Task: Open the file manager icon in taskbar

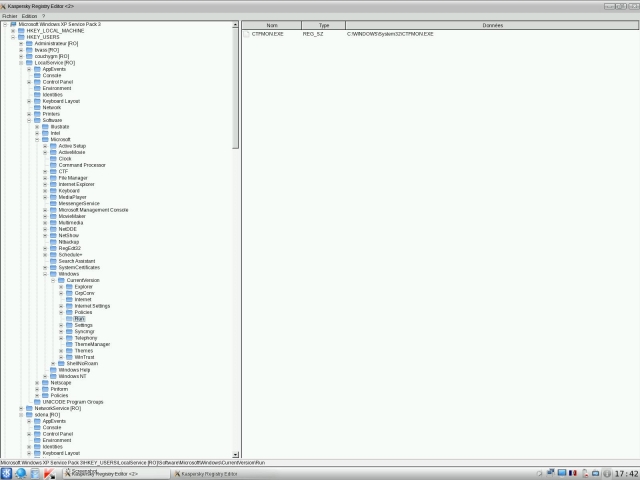Action: [35, 473]
